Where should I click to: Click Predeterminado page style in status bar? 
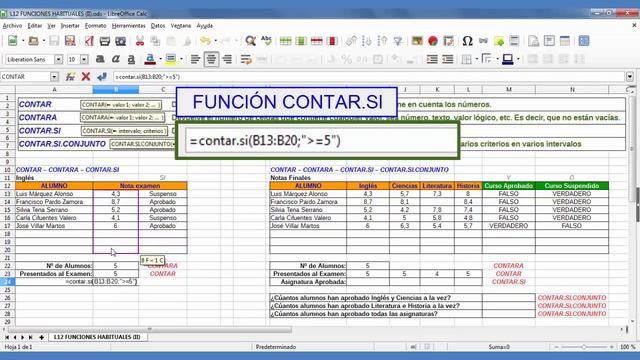276,347
